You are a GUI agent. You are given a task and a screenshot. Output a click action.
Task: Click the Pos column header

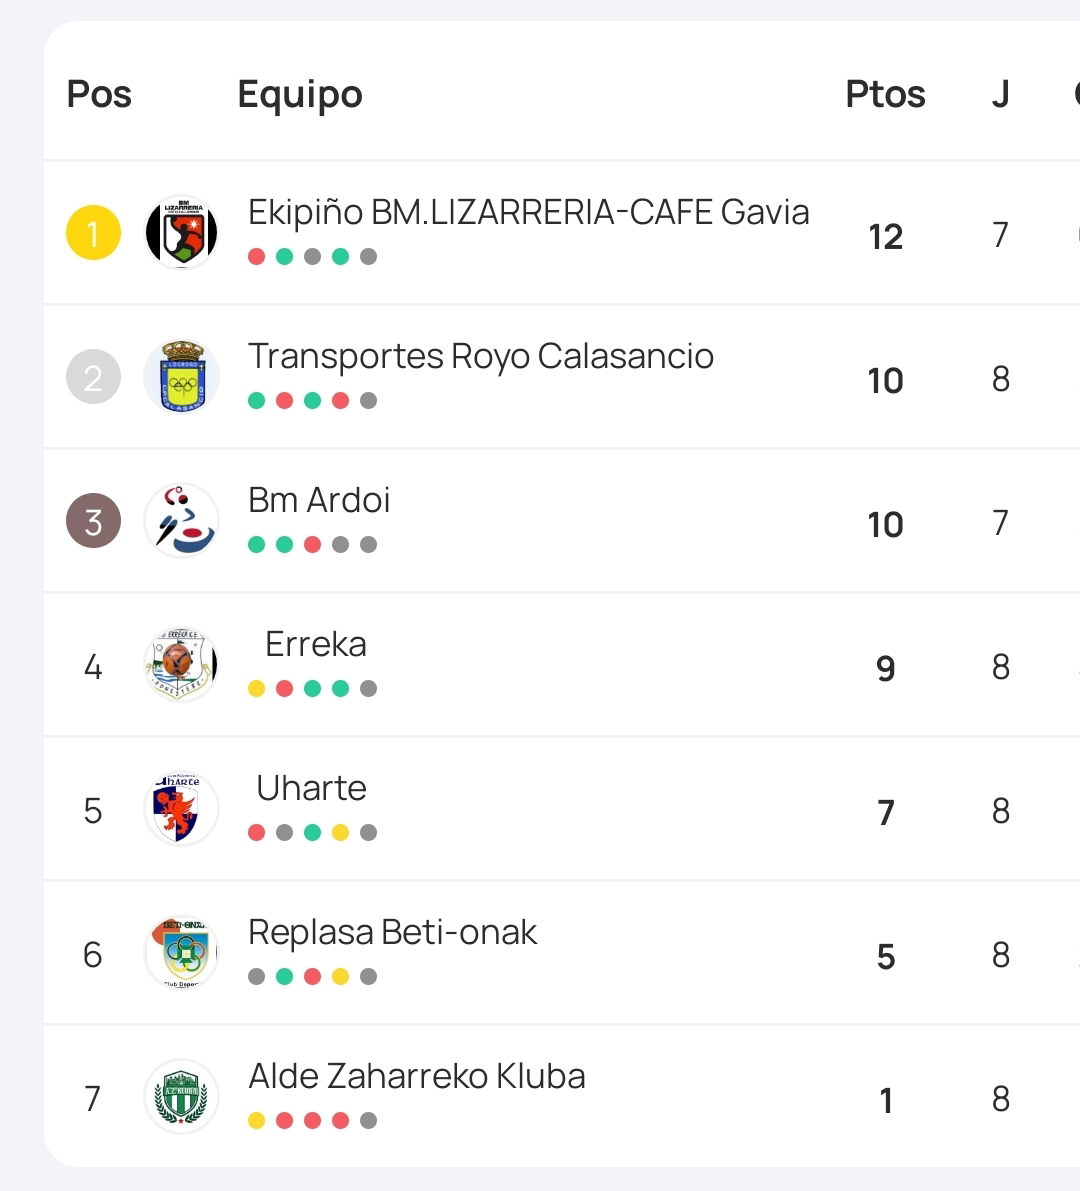pos(99,94)
